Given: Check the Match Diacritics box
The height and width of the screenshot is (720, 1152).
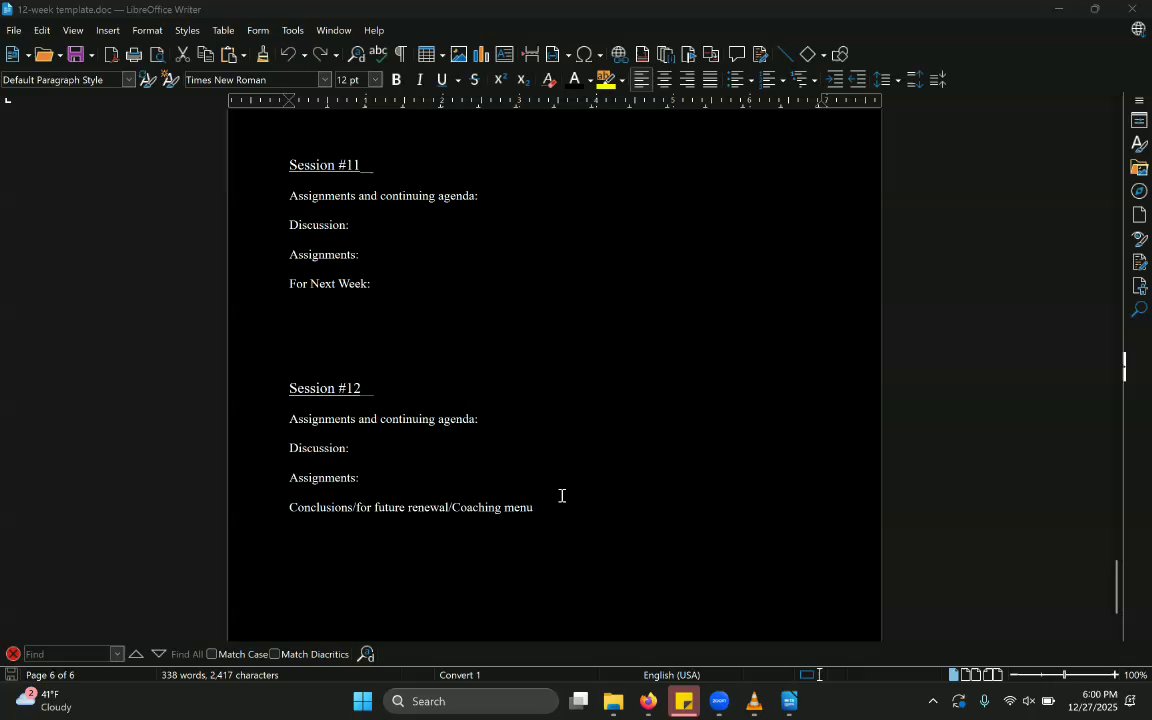Looking at the screenshot, I should [x=275, y=654].
